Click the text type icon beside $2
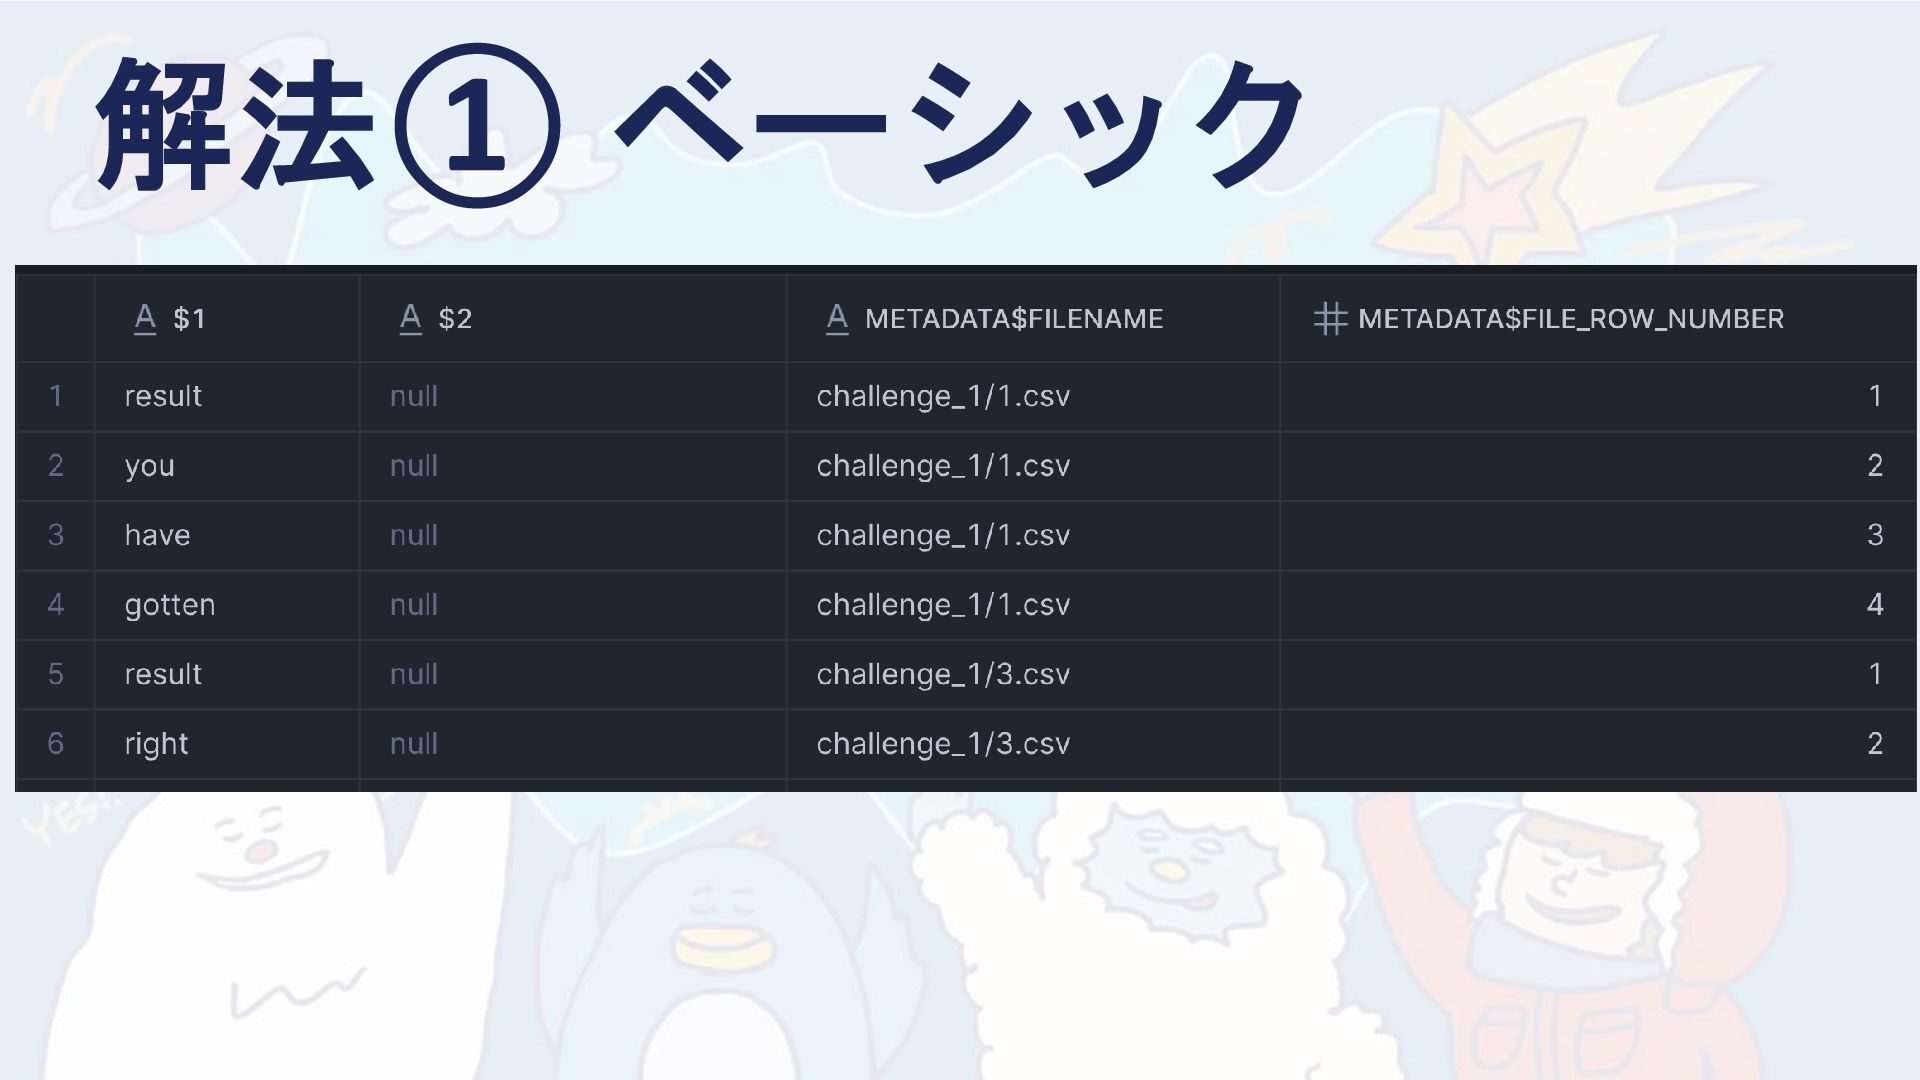This screenshot has width=1920, height=1080. (x=410, y=319)
